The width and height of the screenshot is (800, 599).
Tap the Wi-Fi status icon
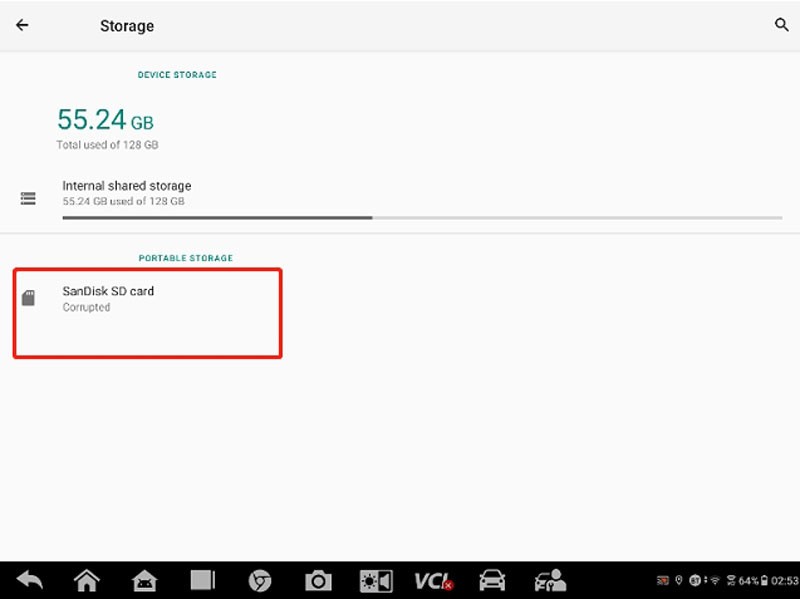point(715,580)
